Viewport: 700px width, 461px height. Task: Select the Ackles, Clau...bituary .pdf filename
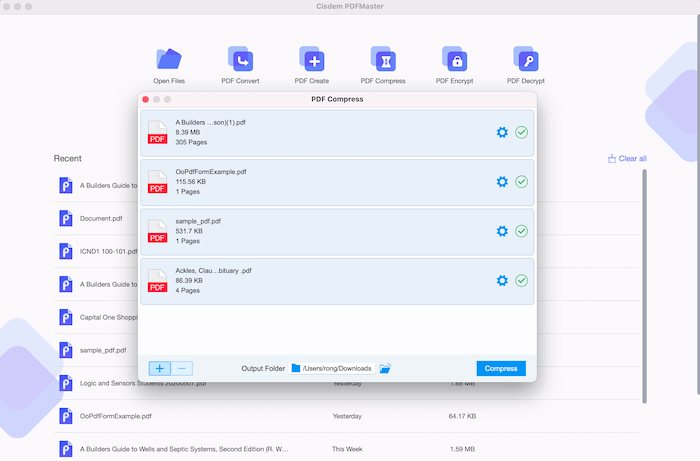213,271
